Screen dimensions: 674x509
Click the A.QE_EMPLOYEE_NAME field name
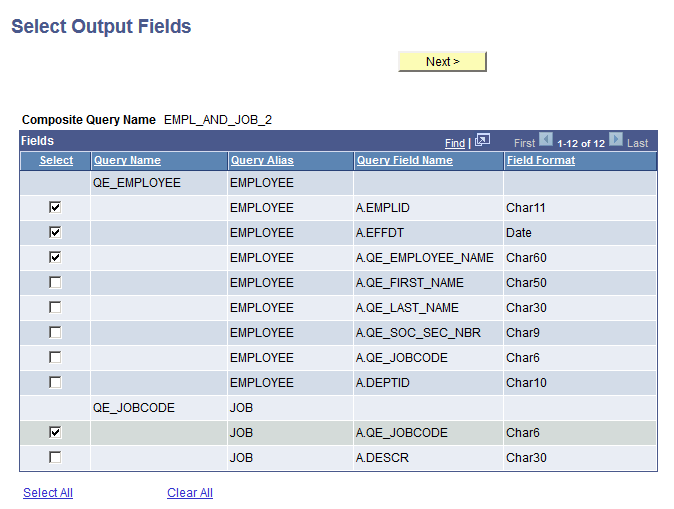point(425,258)
